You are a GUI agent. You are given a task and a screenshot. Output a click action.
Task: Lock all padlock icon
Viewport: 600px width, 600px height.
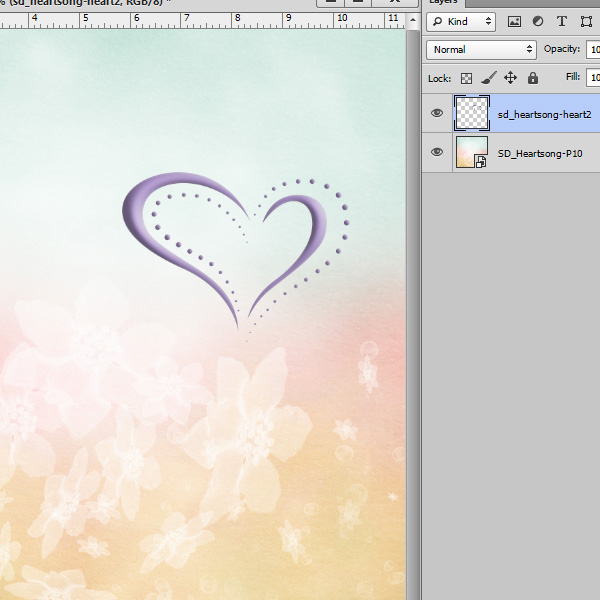coord(533,78)
